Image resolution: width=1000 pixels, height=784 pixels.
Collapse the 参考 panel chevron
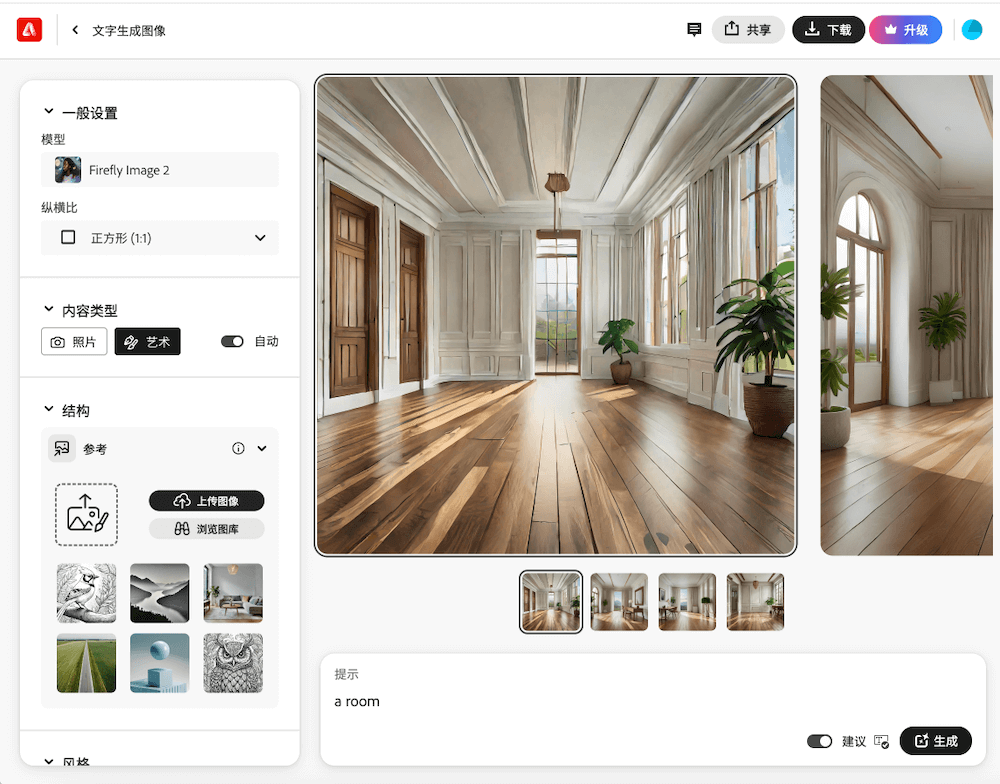(262, 449)
